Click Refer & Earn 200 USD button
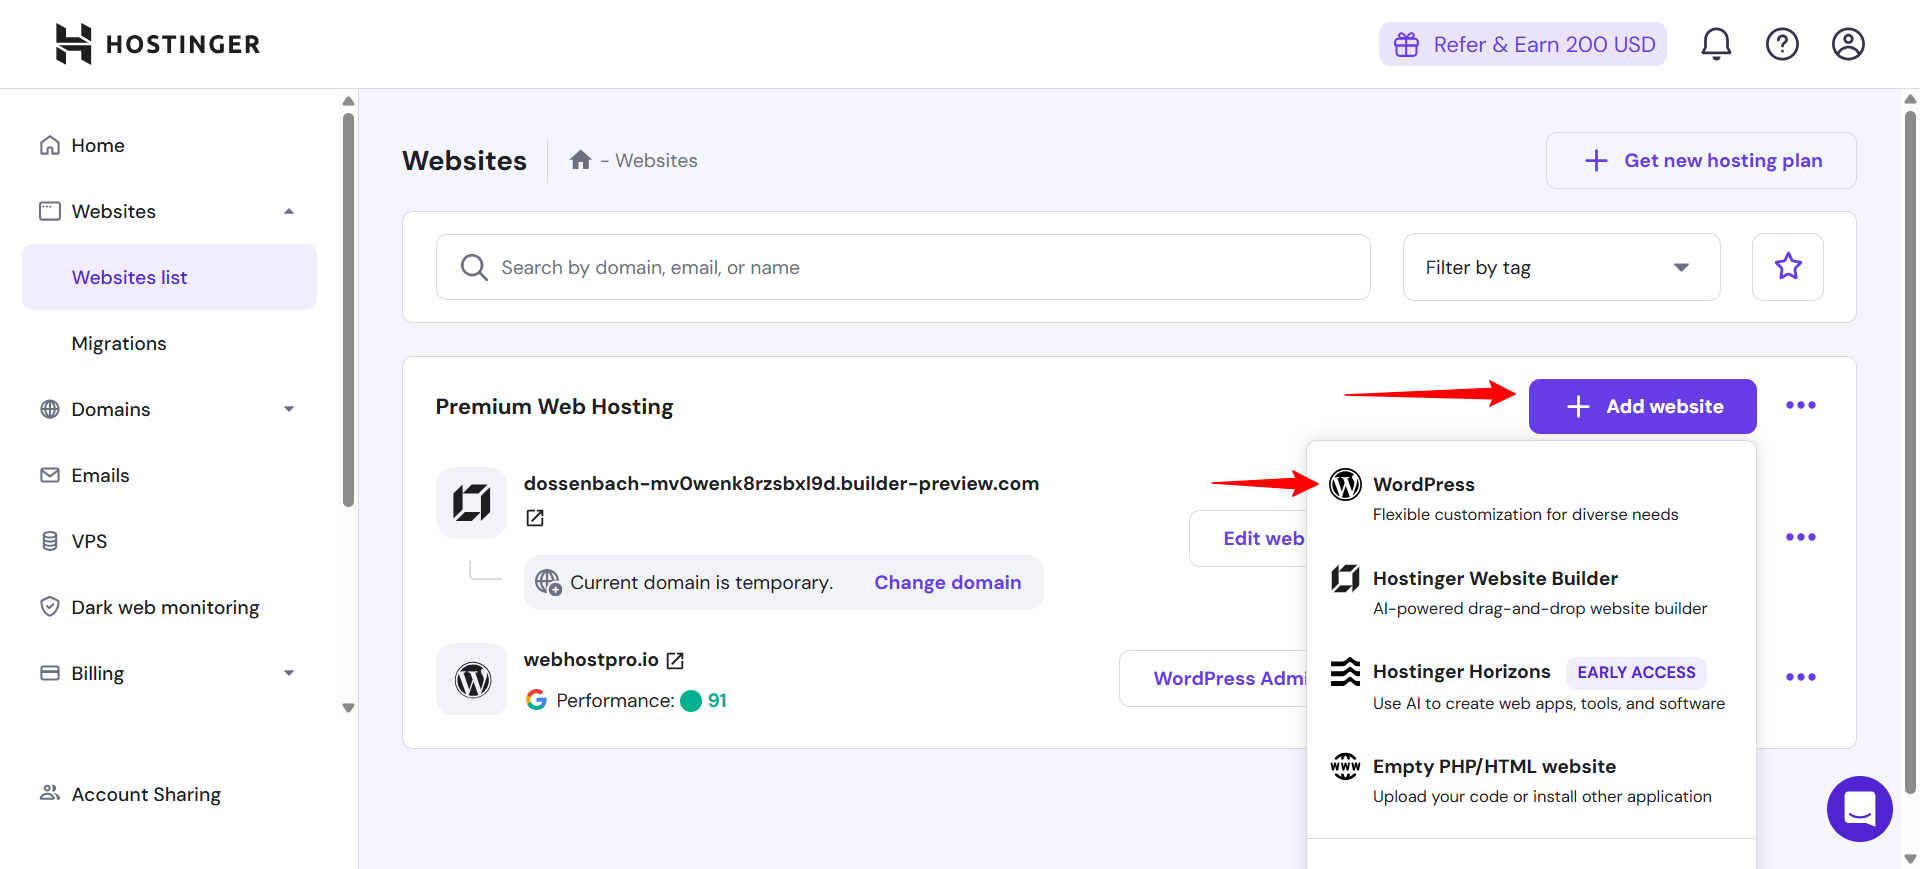The image size is (1920, 869). point(1522,44)
